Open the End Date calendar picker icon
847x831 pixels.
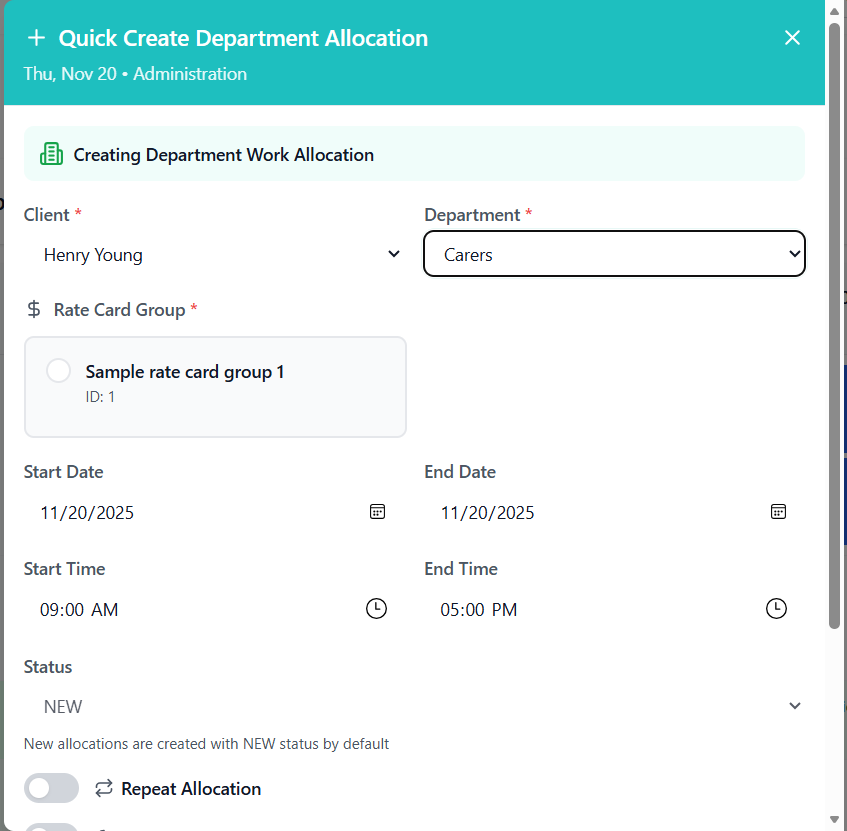click(x=778, y=512)
